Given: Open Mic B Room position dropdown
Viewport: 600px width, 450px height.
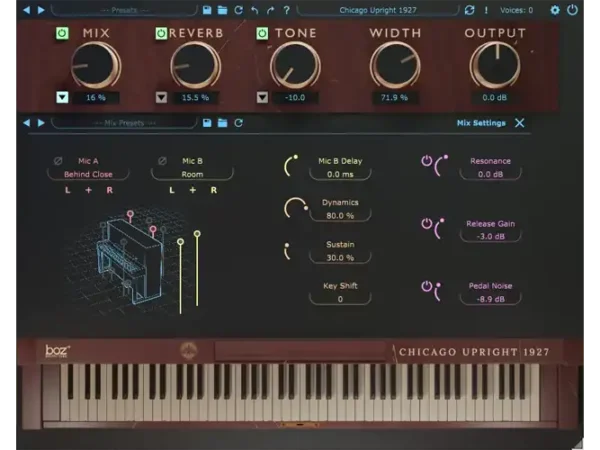Looking at the screenshot, I should pos(192,174).
